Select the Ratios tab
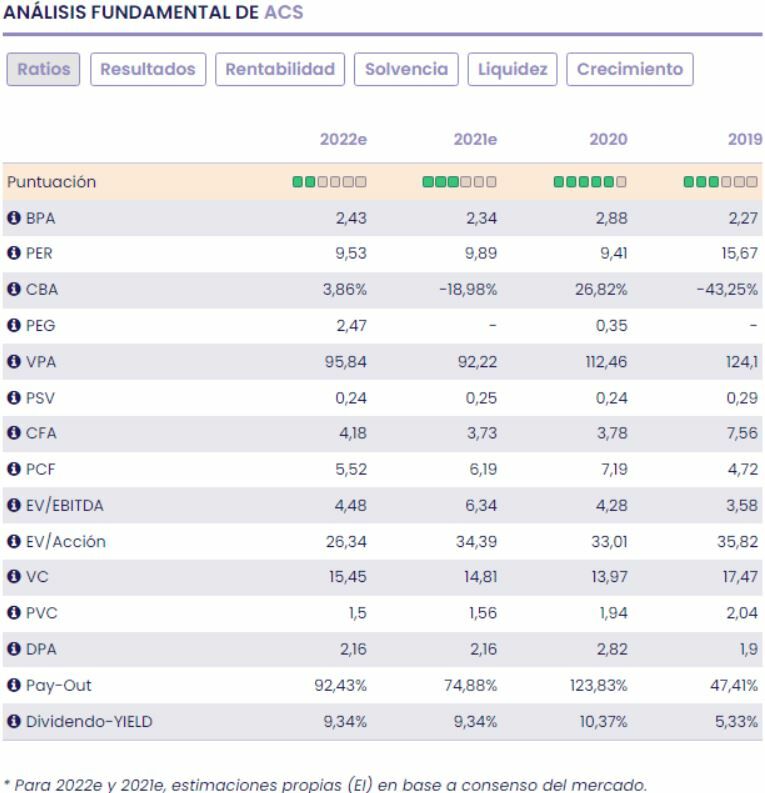765x793 pixels. [44, 70]
